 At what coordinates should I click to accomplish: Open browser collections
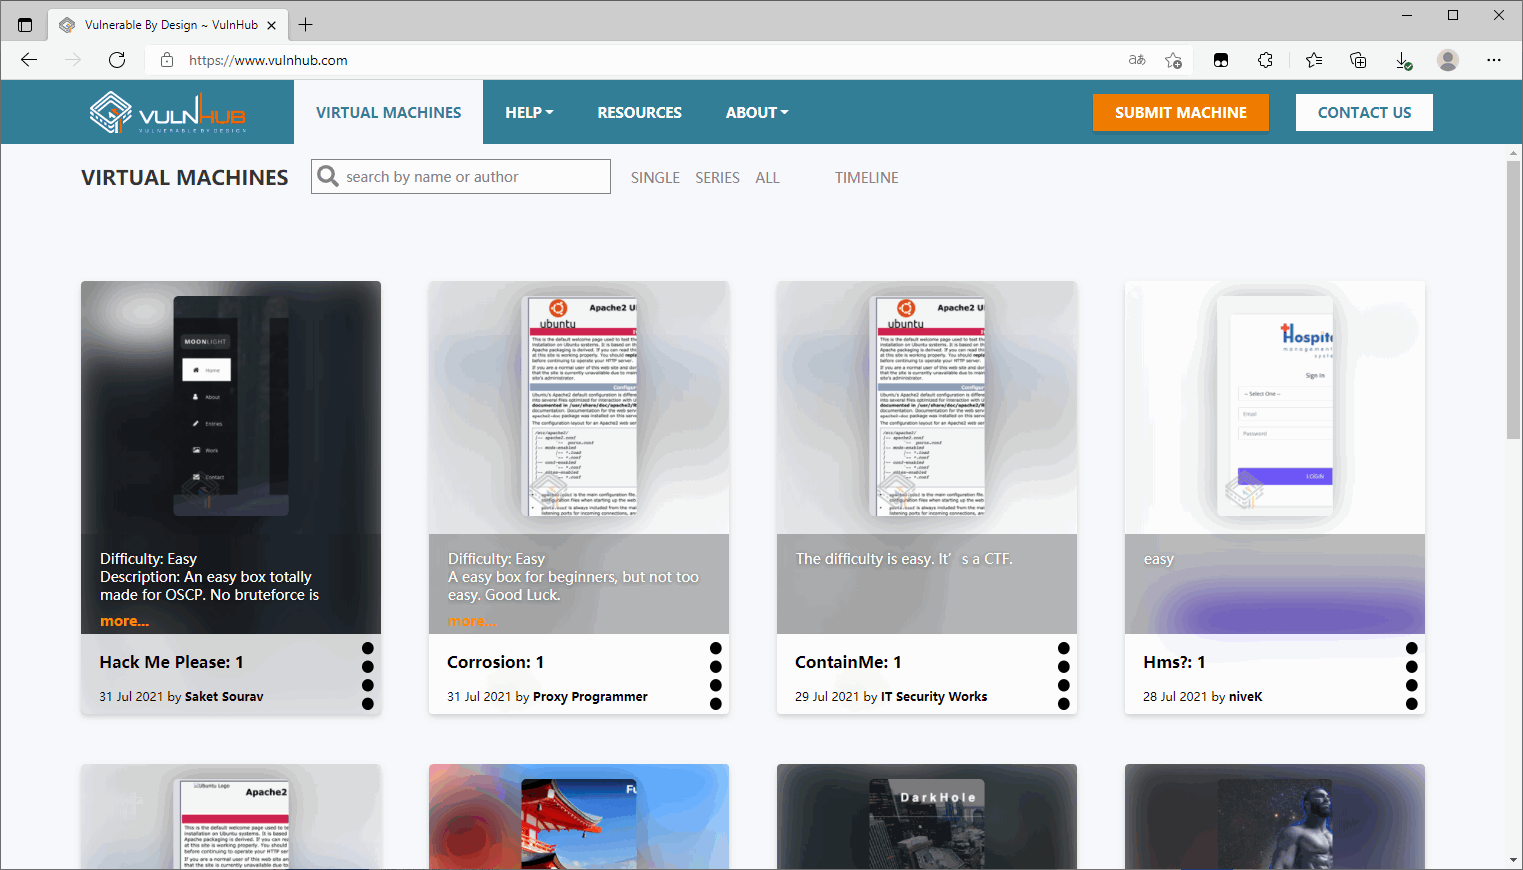pyautogui.click(x=1358, y=60)
